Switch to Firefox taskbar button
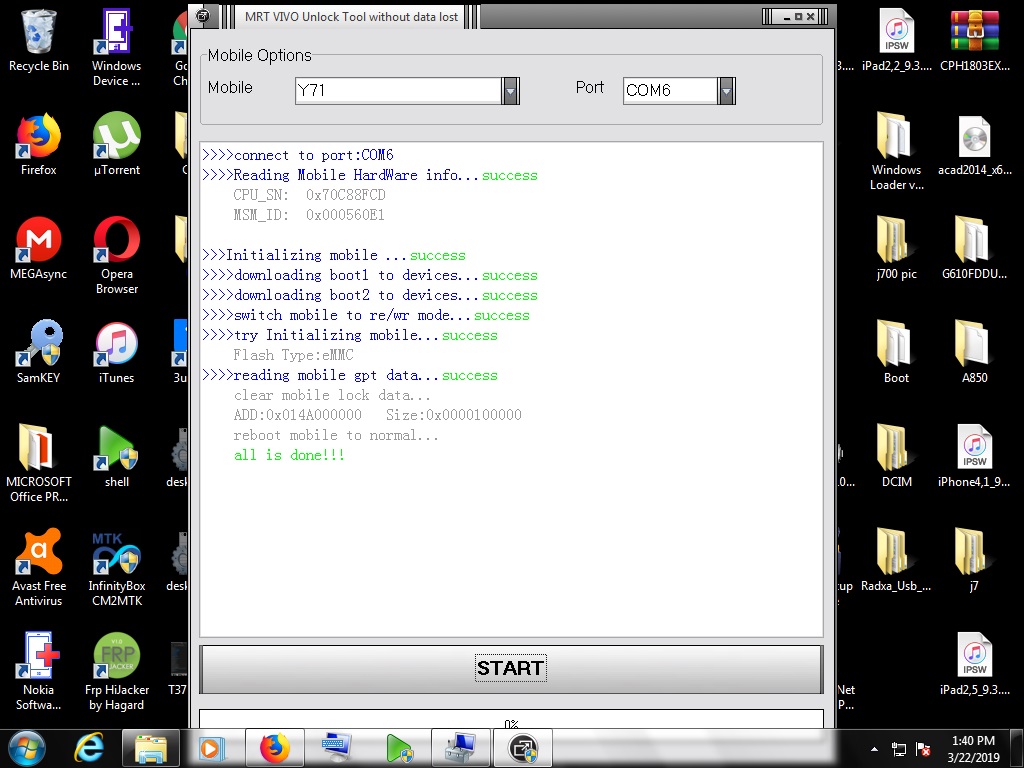 [x=275, y=748]
